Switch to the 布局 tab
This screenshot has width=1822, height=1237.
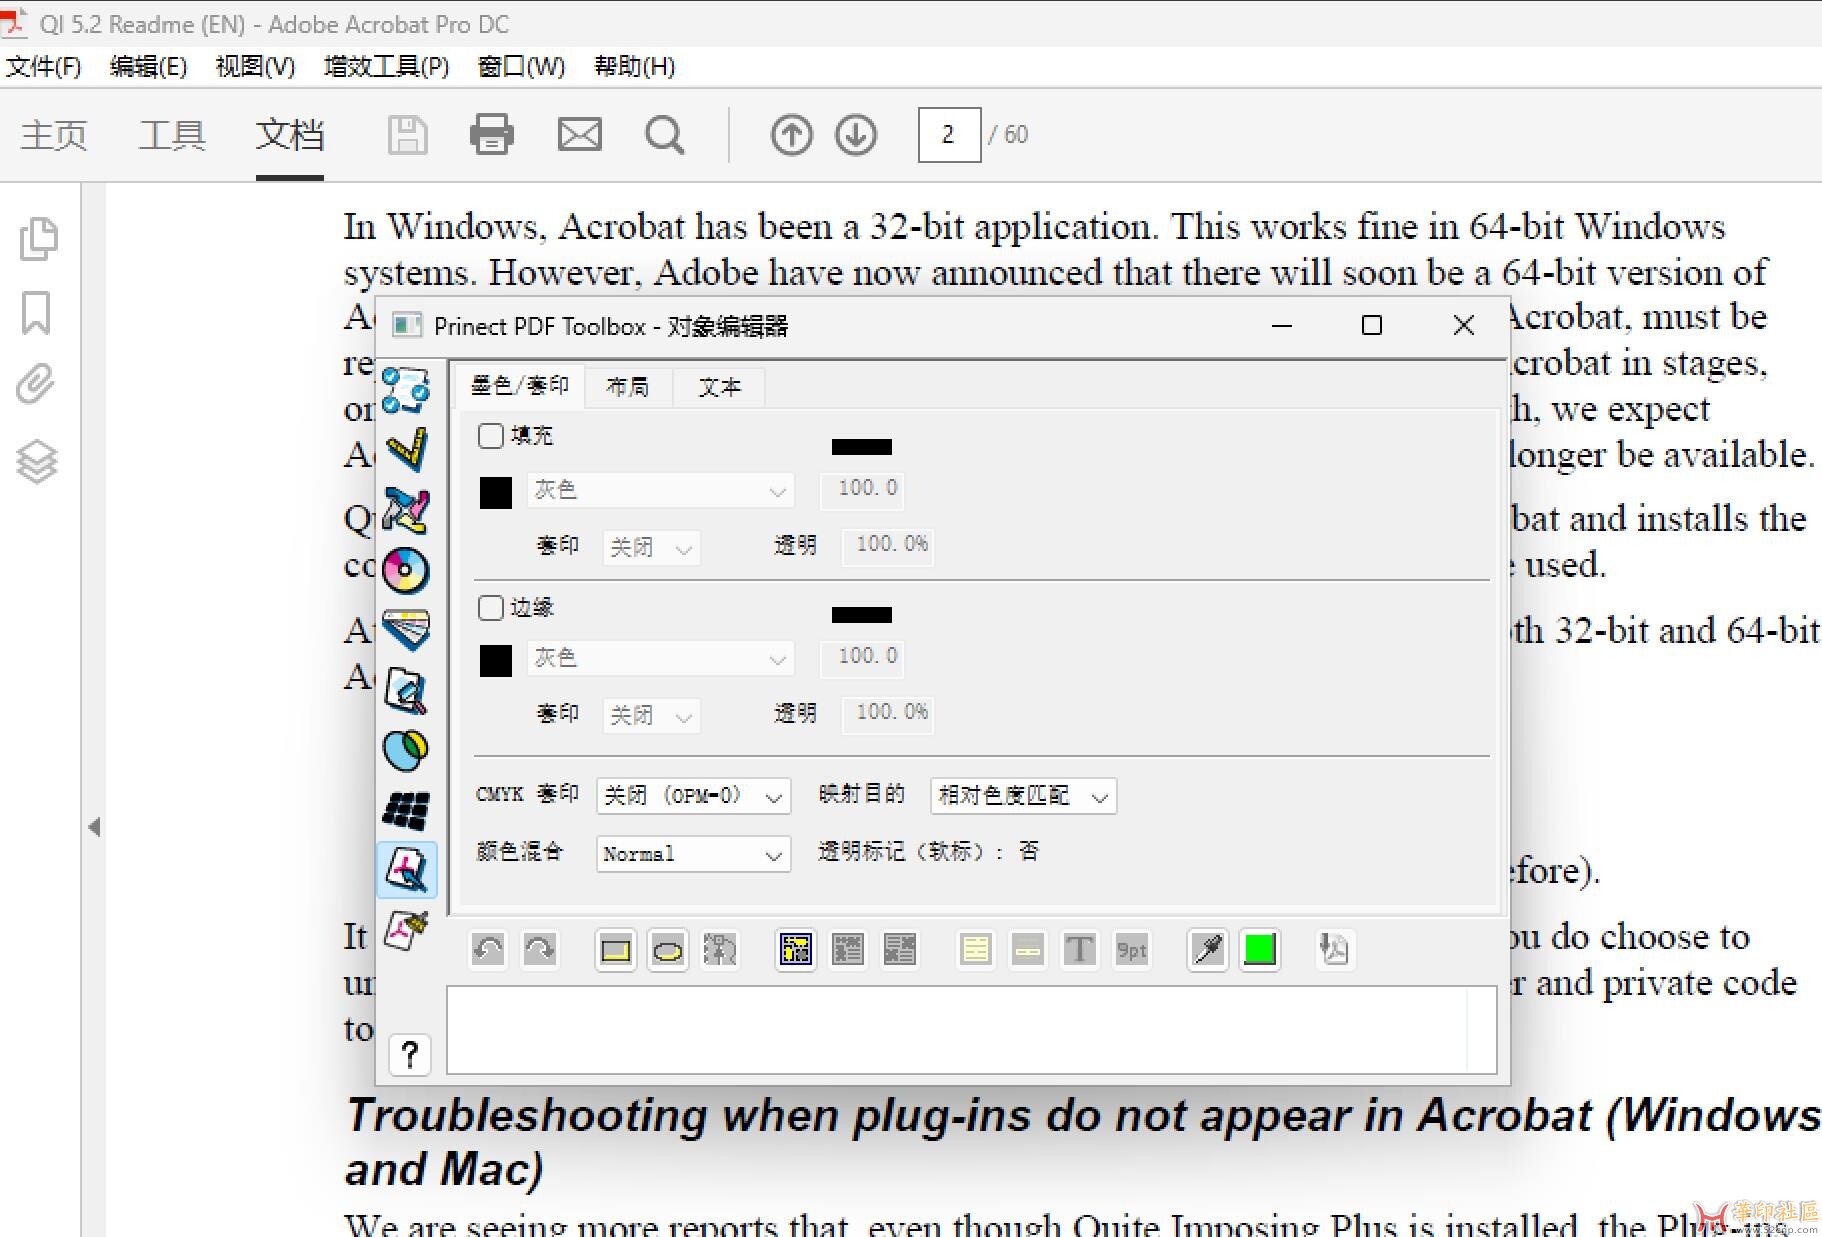(627, 387)
